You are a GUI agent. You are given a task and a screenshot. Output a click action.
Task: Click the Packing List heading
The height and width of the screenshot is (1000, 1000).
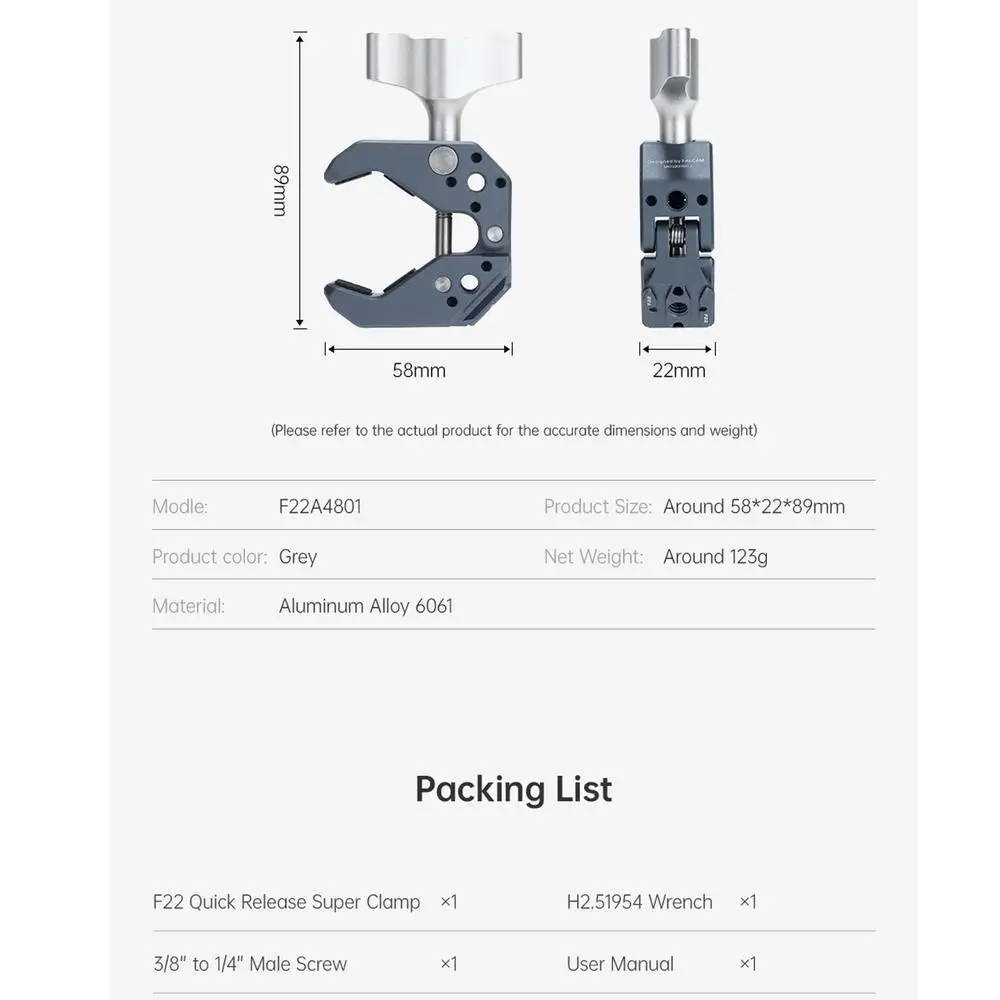[514, 789]
